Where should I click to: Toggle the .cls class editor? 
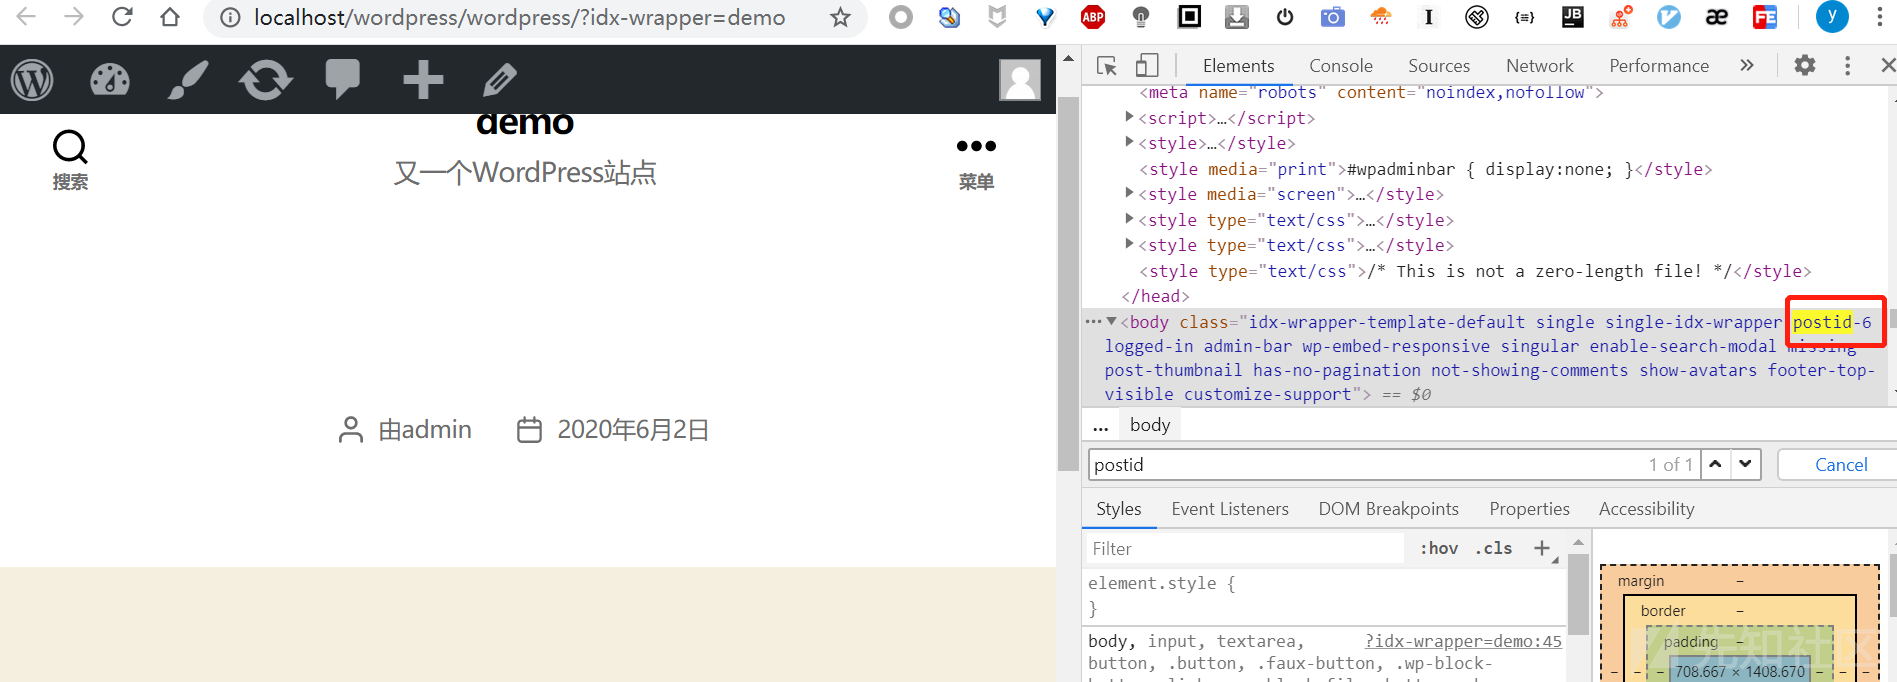pos(1494,548)
